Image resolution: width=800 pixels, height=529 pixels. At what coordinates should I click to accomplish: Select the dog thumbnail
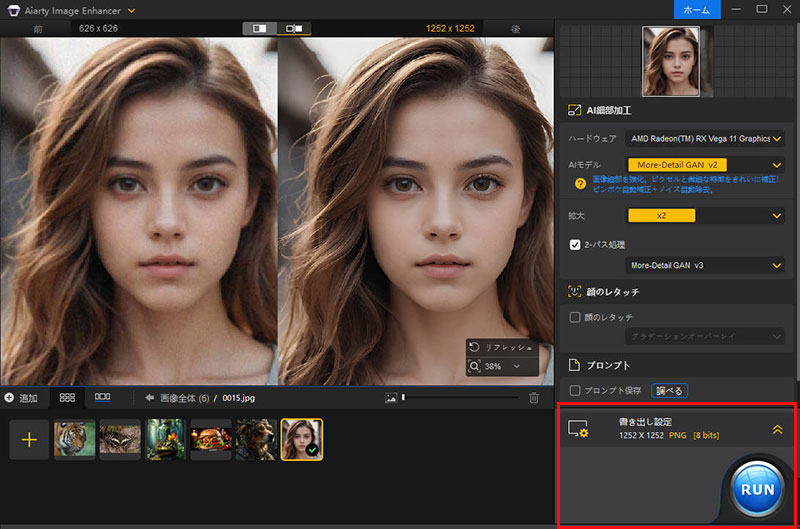coord(256,439)
